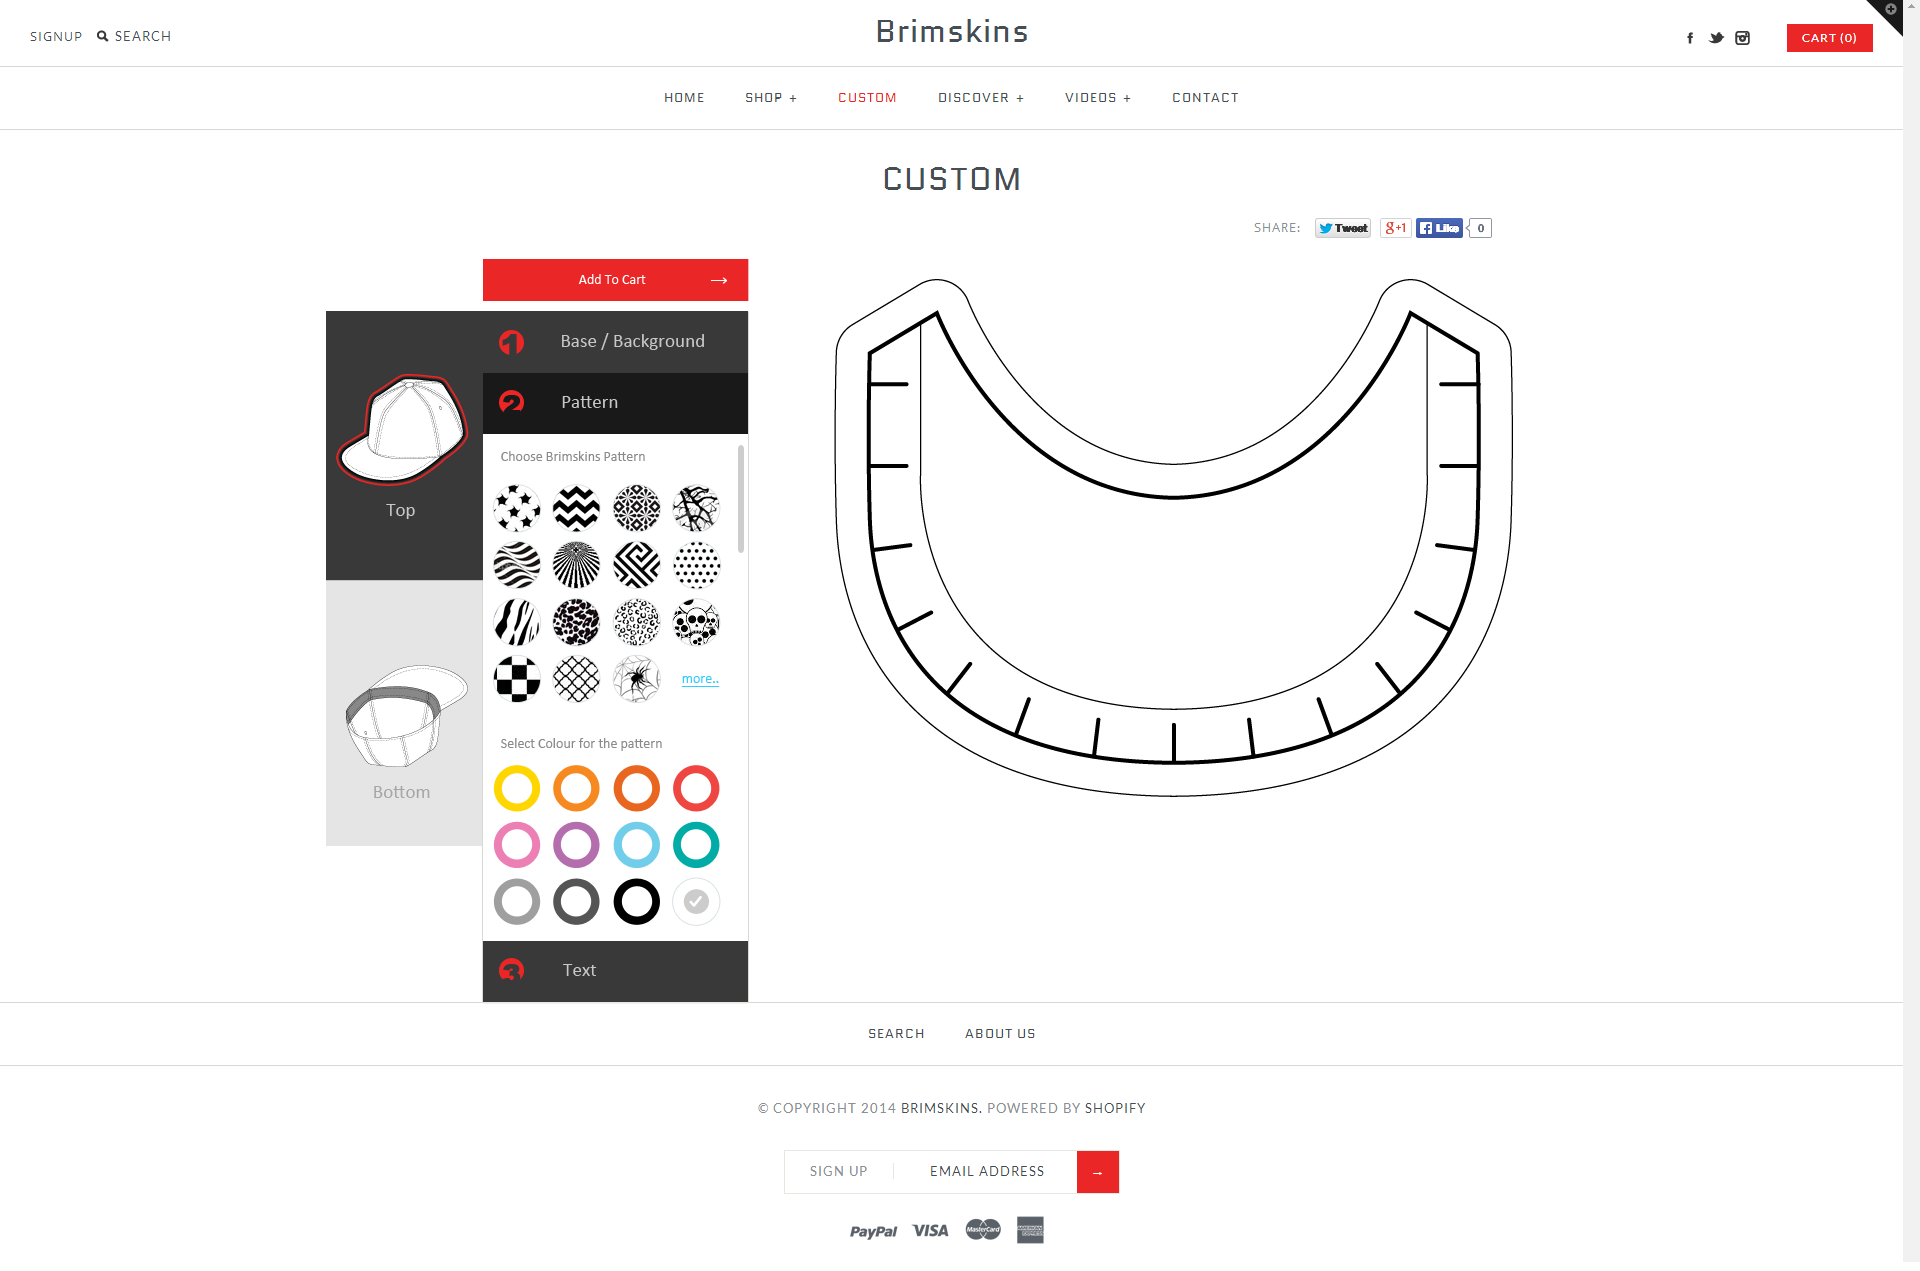
Task: Click the Tweet share button
Action: coord(1342,228)
